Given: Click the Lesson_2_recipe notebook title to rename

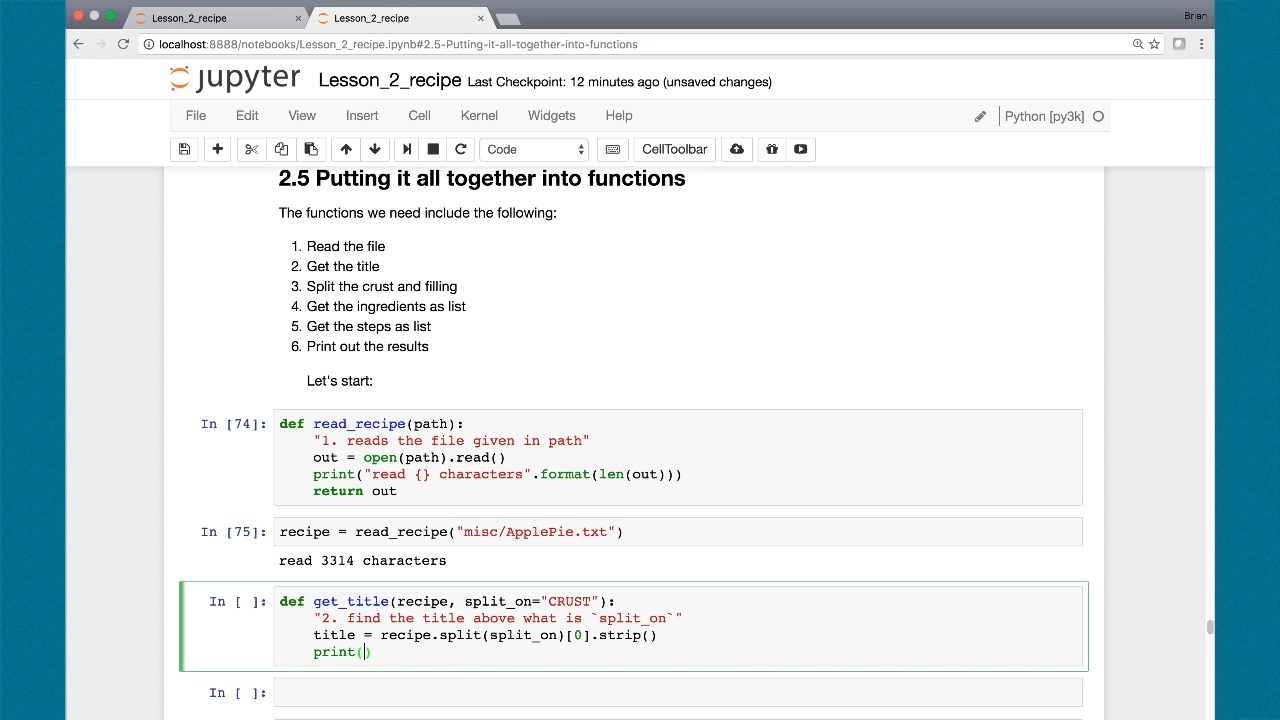Looking at the screenshot, I should pos(389,81).
